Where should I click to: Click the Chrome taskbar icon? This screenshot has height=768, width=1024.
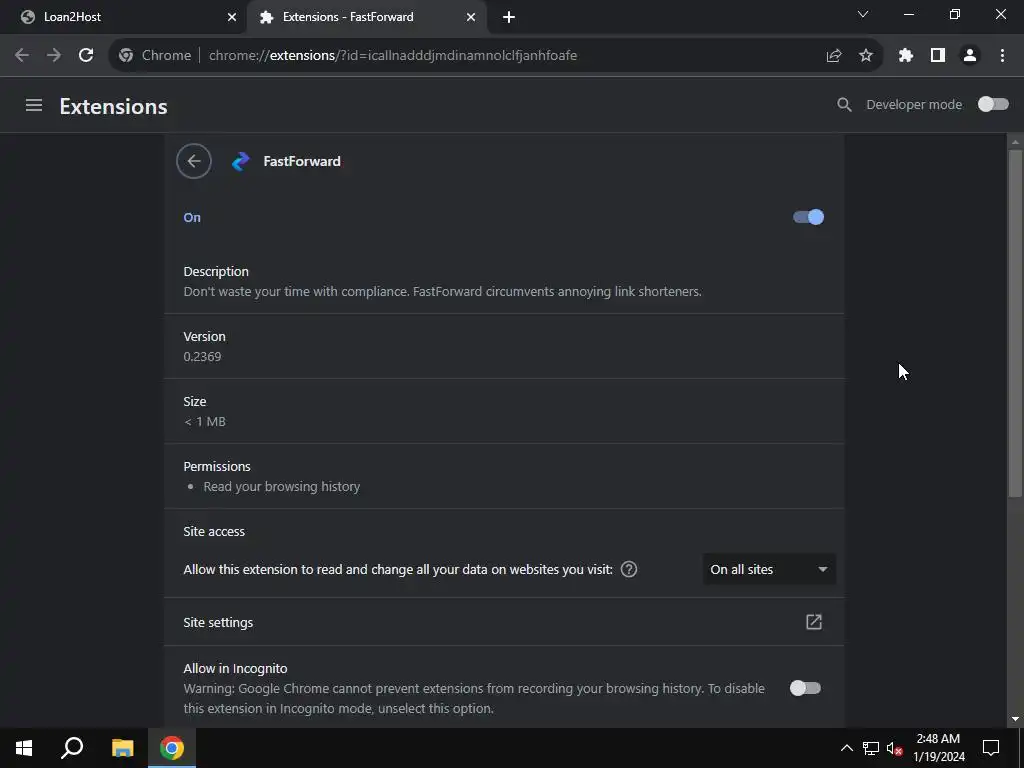[172, 748]
